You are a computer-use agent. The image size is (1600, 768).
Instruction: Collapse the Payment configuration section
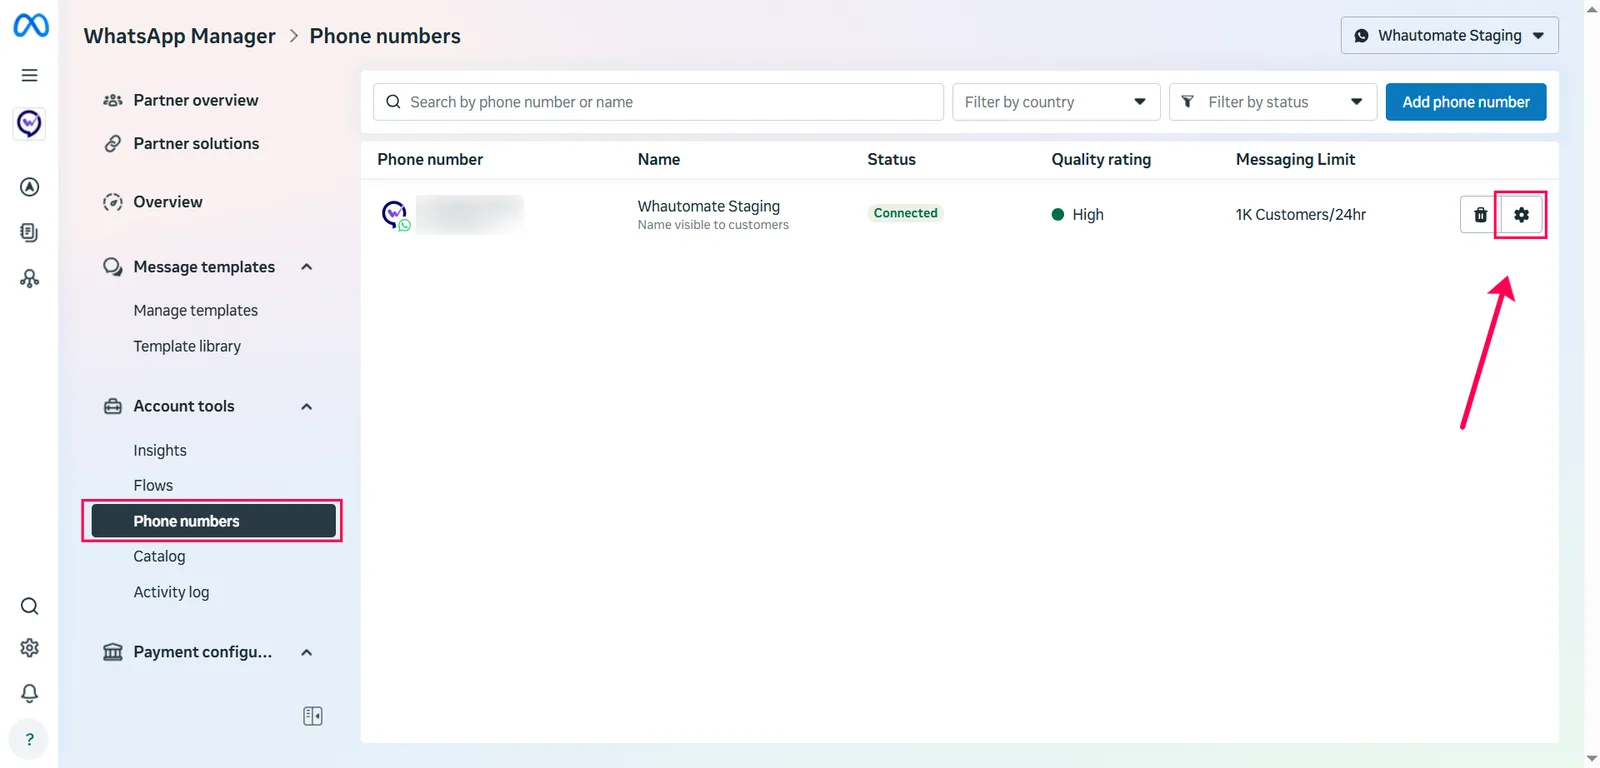(x=307, y=652)
